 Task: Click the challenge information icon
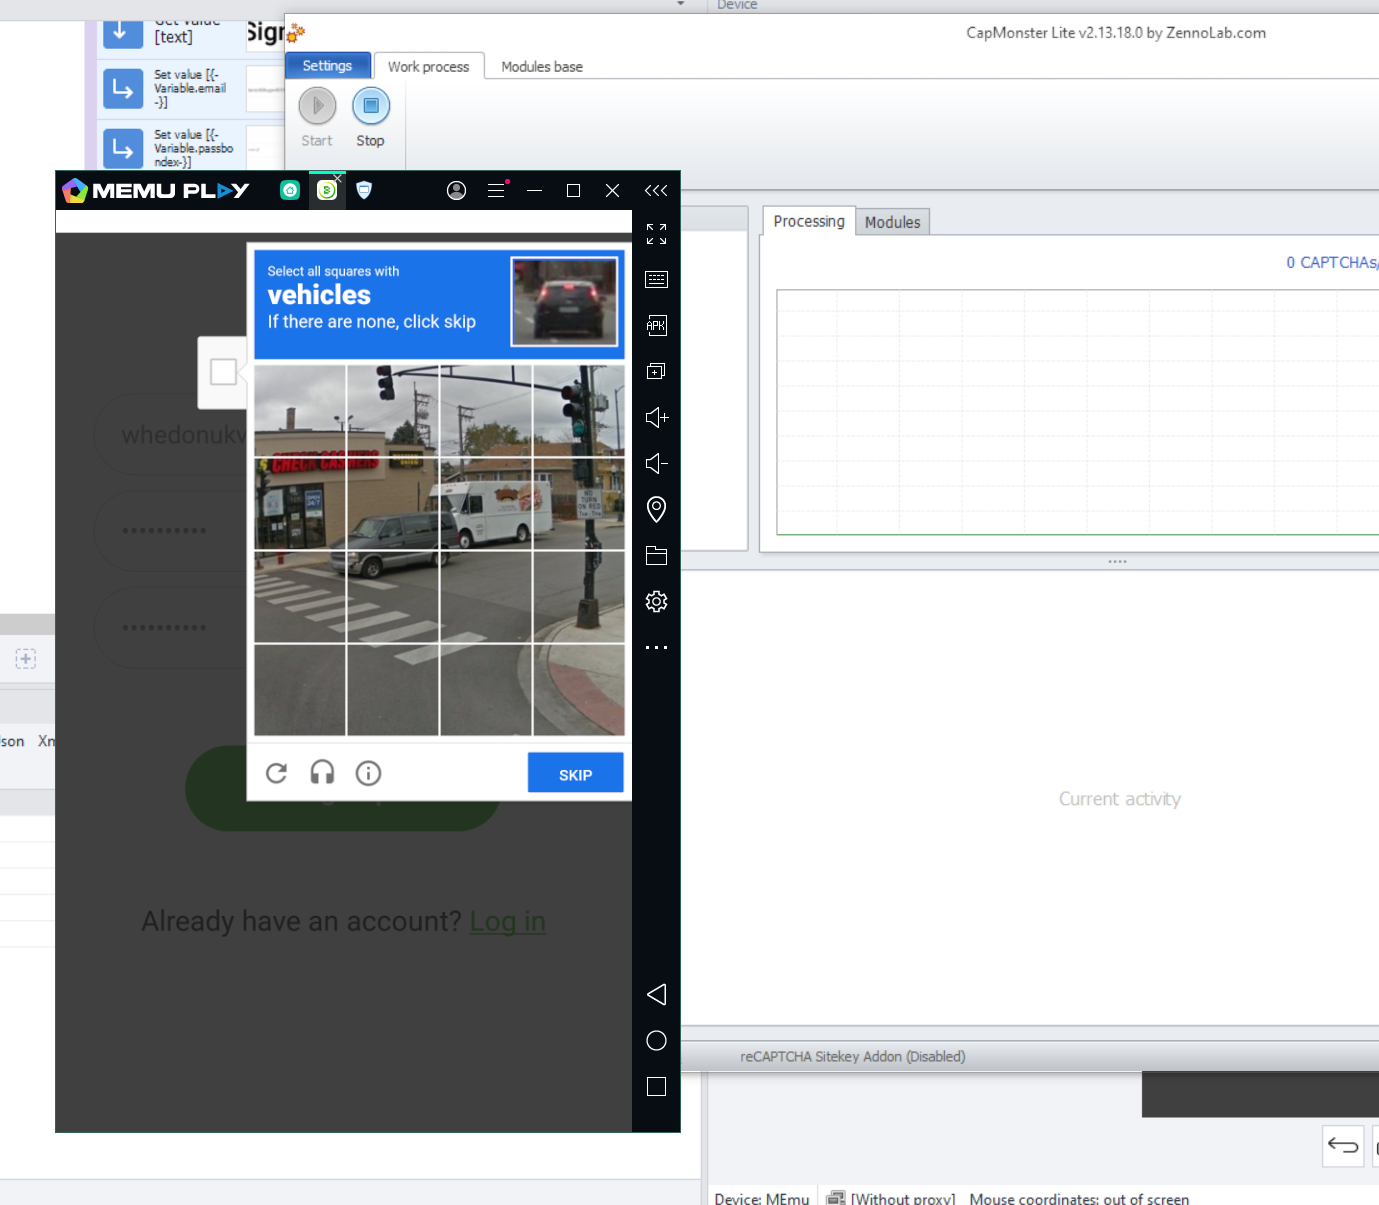368,773
